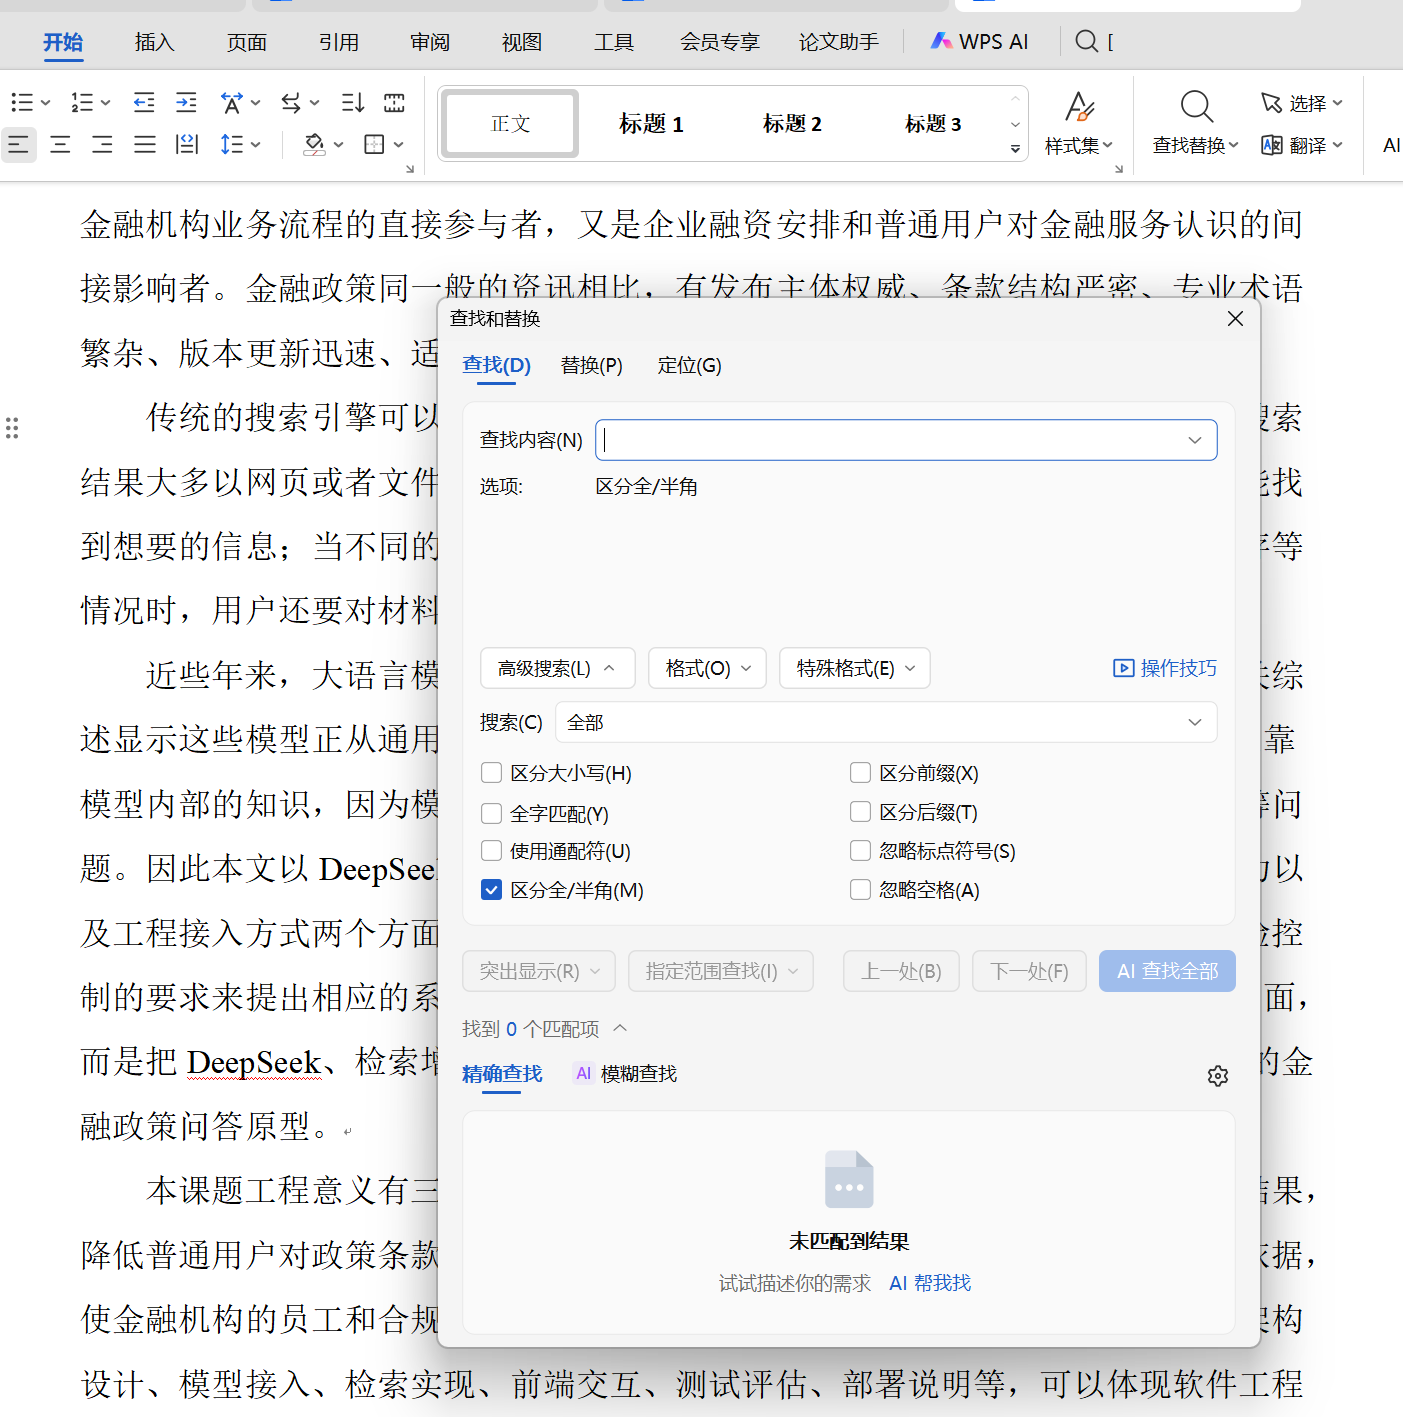Apply the 标题 1 style
This screenshot has width=1403, height=1417.
pos(651,124)
